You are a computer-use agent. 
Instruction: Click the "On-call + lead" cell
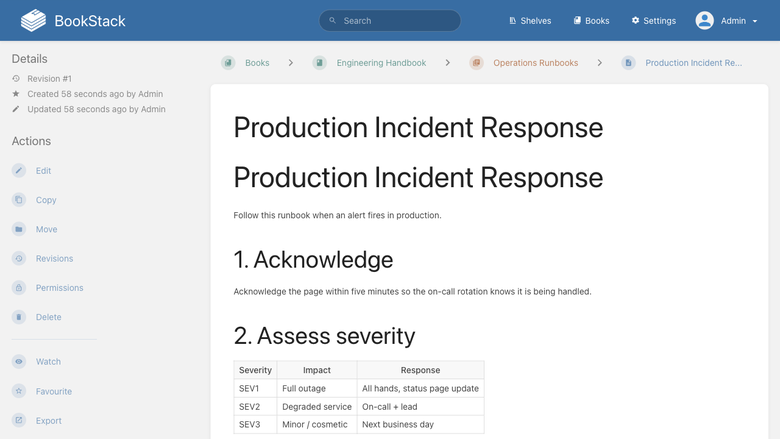[420, 406]
